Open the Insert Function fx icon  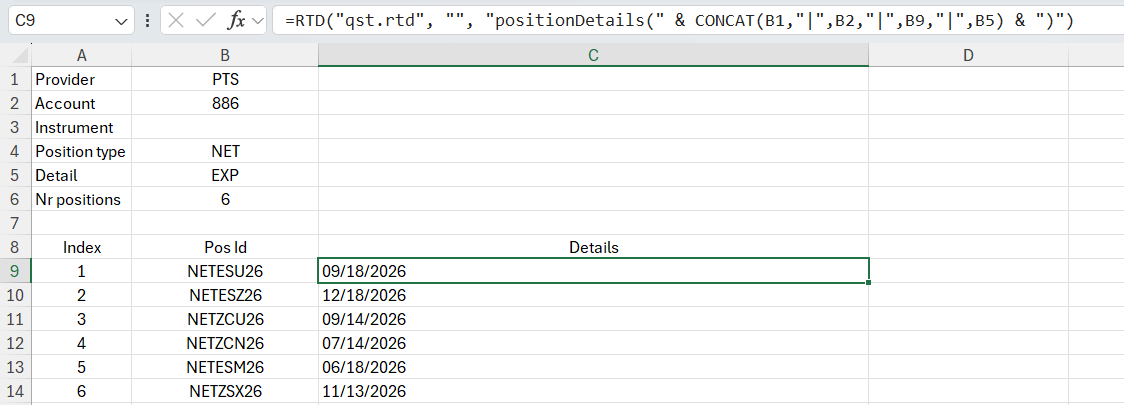point(236,21)
